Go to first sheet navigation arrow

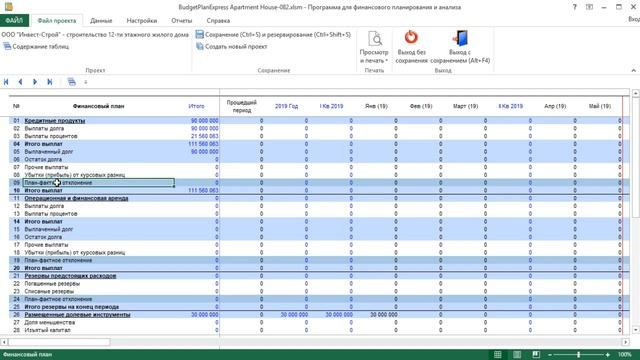click(6, 82)
